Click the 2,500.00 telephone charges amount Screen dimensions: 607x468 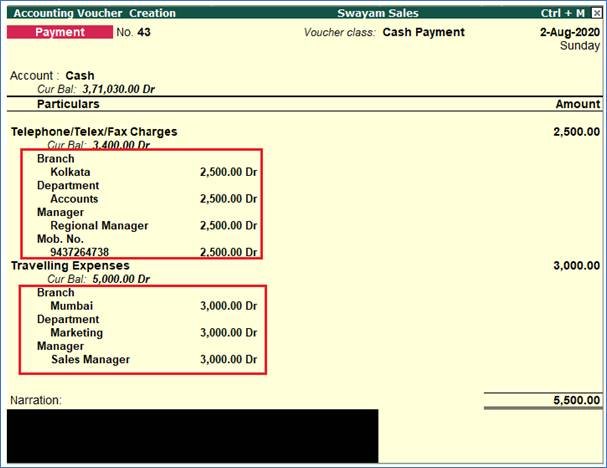click(576, 131)
